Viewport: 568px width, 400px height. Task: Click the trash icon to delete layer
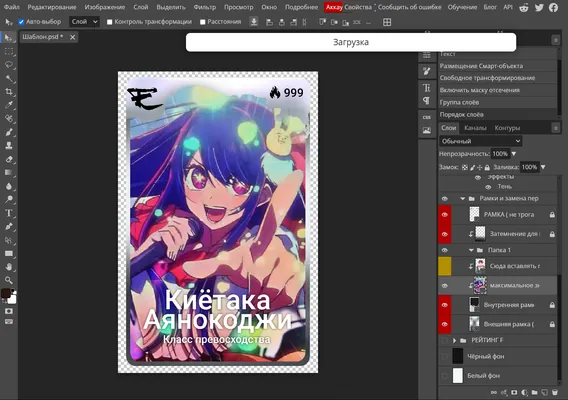(x=555, y=392)
